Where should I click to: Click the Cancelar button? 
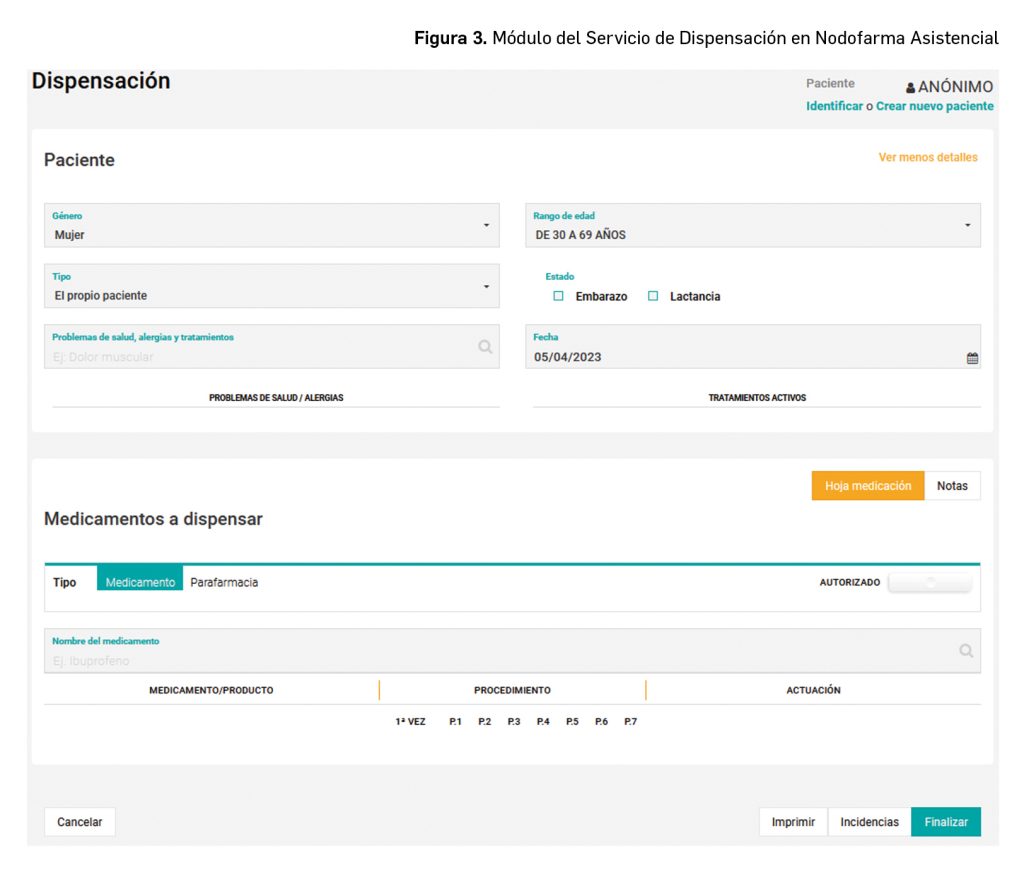(80, 822)
